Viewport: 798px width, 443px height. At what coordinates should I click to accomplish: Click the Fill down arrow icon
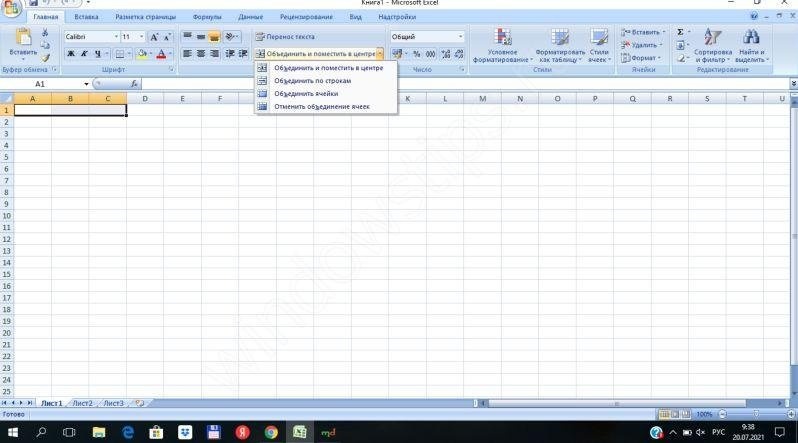[x=680, y=45]
